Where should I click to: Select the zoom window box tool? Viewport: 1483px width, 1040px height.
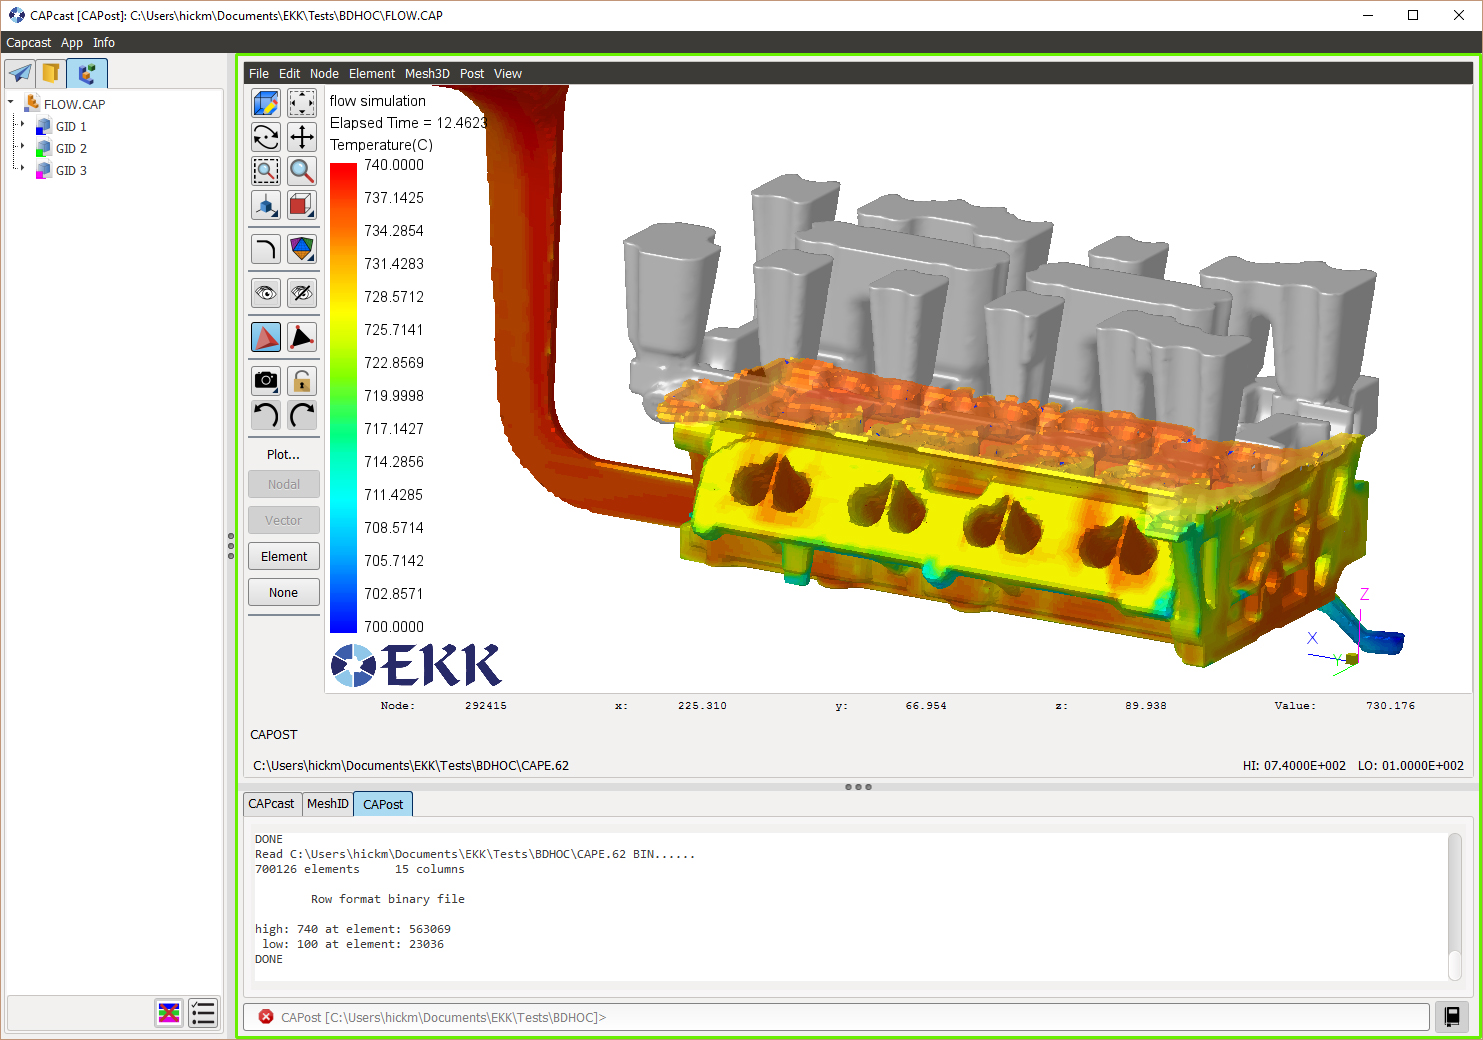tap(266, 171)
